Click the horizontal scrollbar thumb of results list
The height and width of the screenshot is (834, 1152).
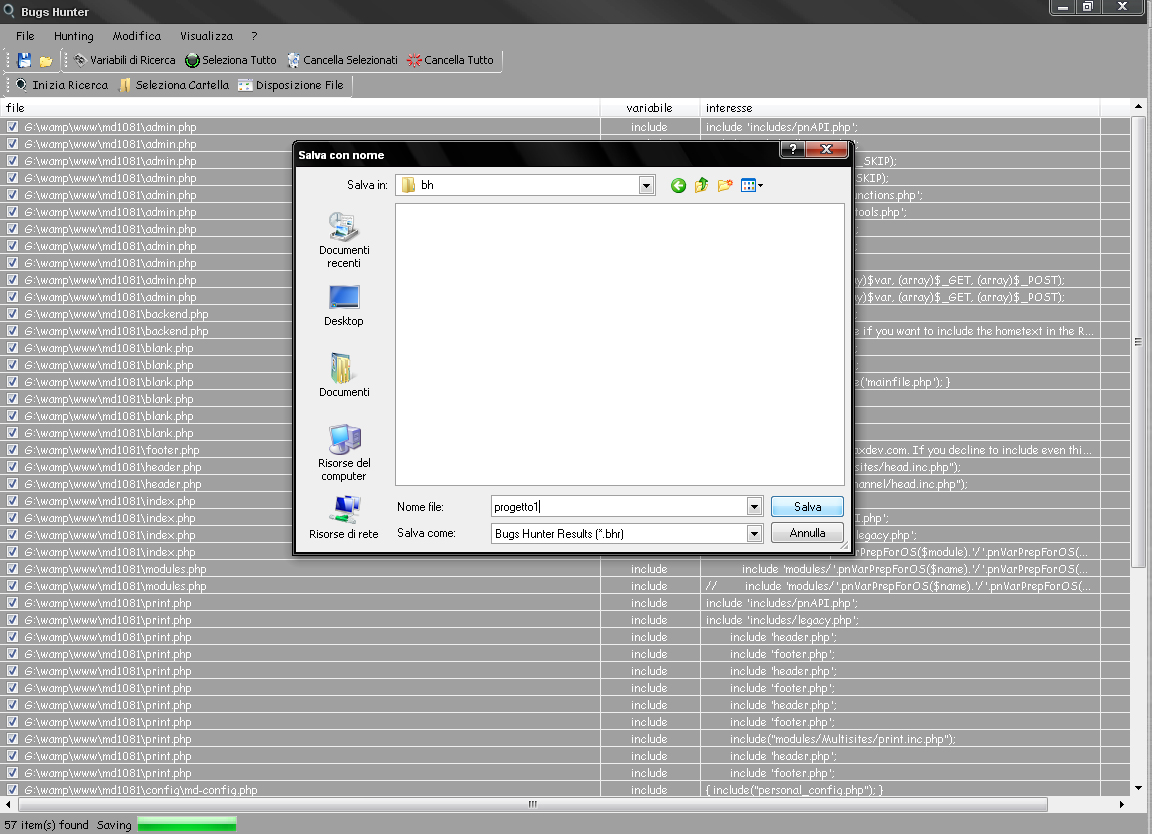coord(533,804)
